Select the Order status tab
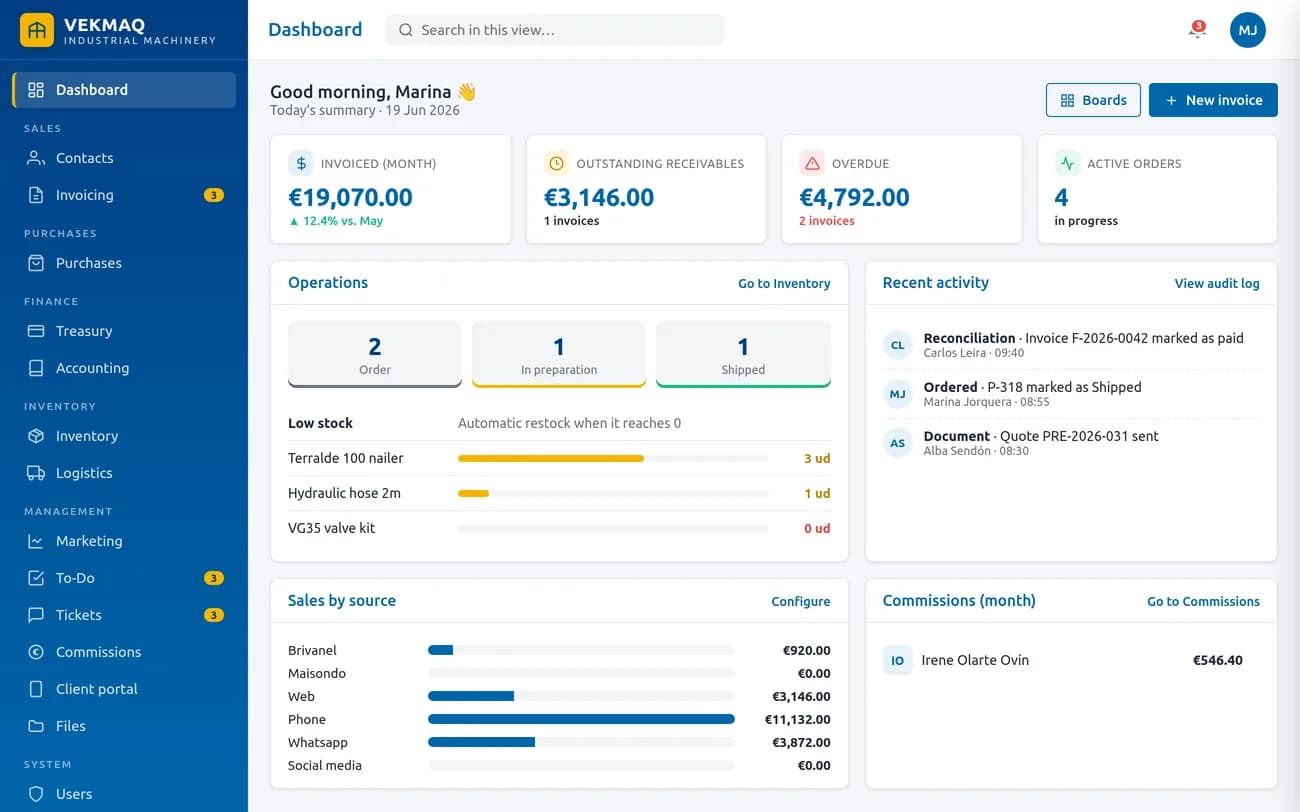Image resolution: width=1300 pixels, height=812 pixels. pyautogui.click(x=375, y=354)
